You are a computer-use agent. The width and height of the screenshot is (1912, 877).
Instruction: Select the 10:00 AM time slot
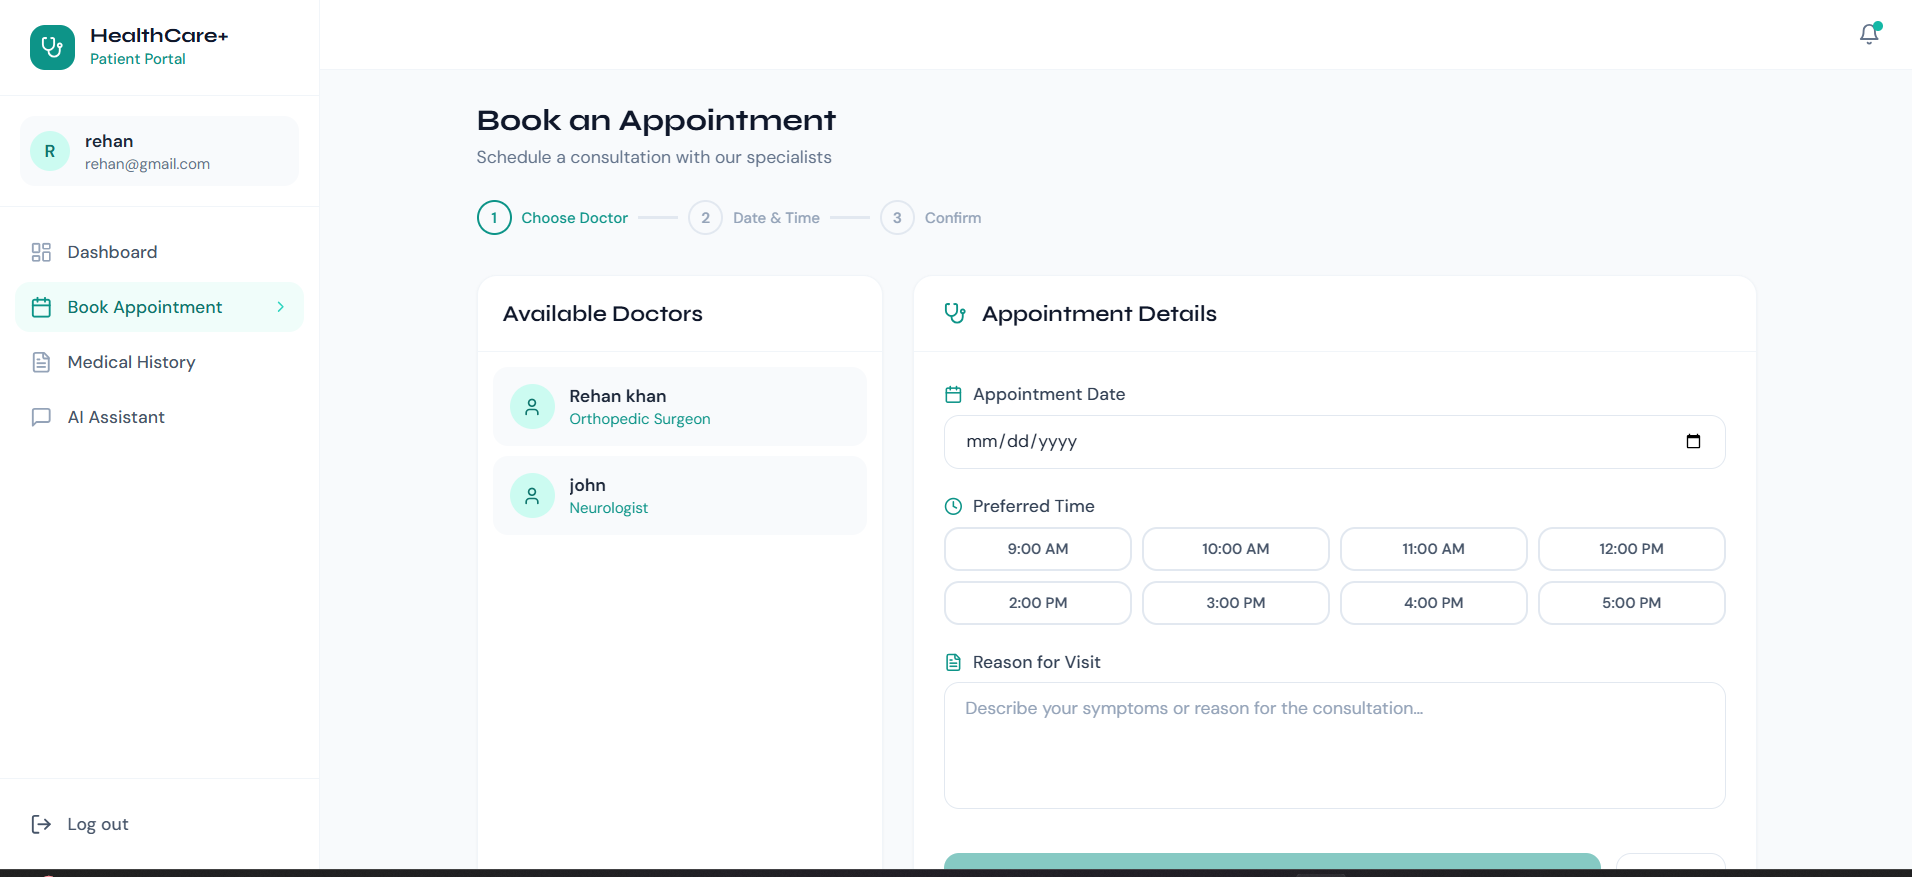(1236, 549)
